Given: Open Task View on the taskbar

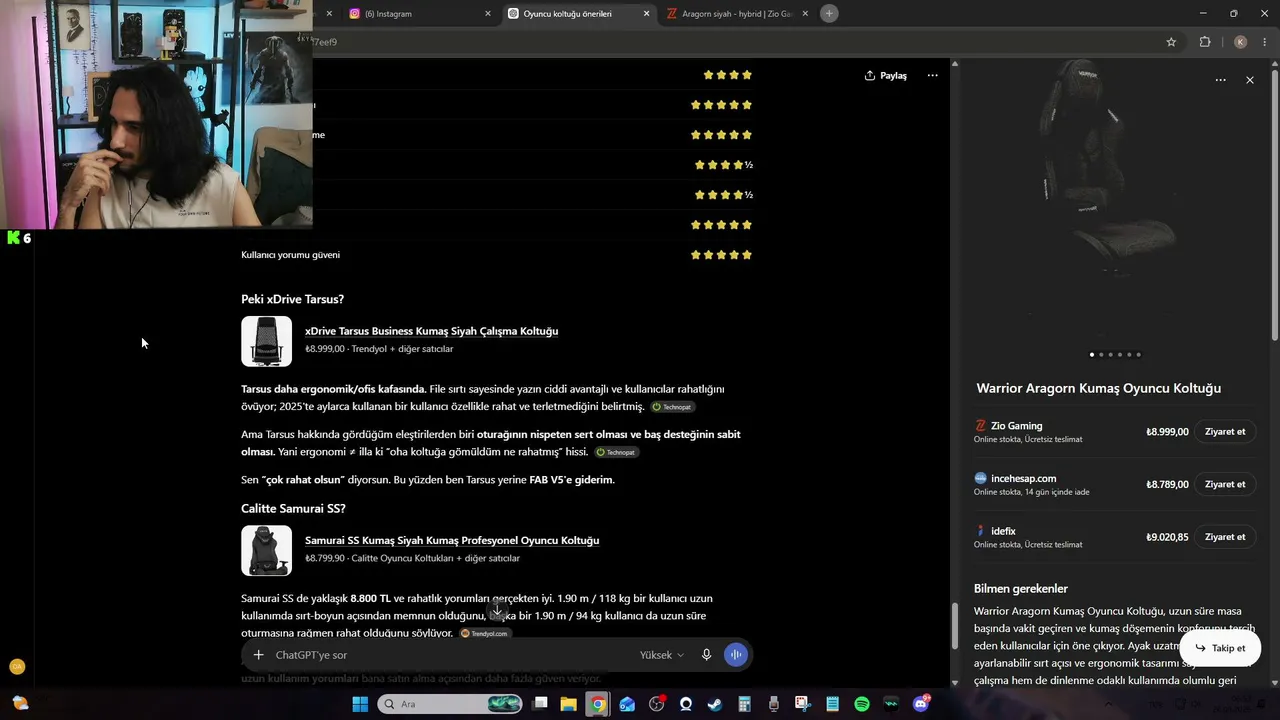Looking at the screenshot, I should [x=541, y=704].
